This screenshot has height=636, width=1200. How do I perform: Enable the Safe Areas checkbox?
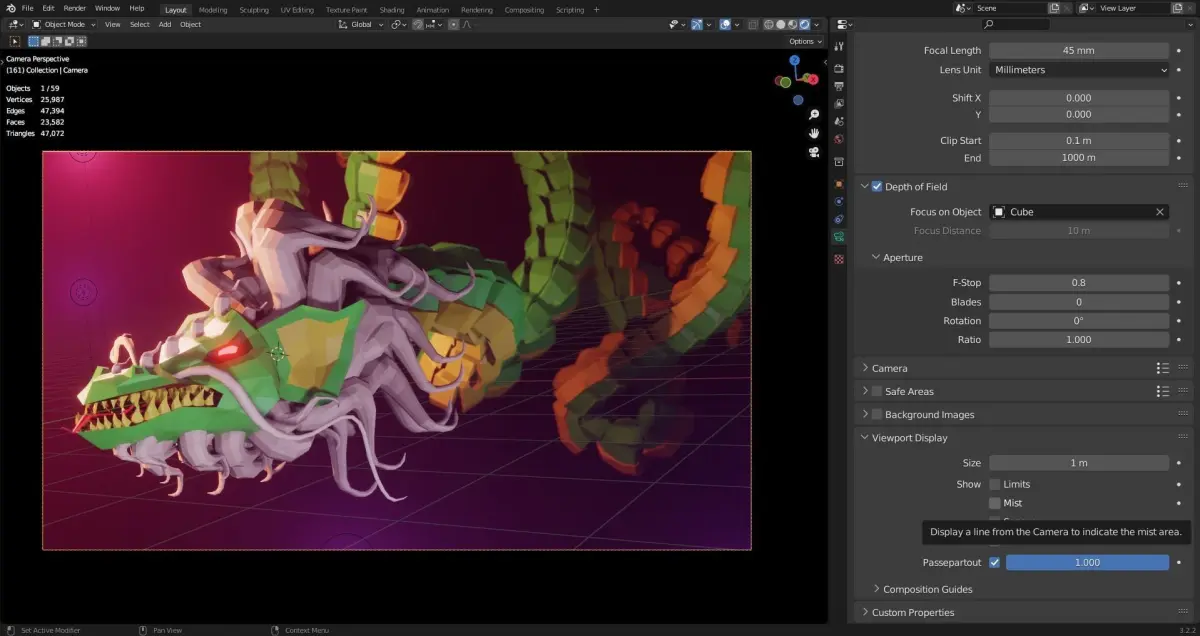point(877,391)
